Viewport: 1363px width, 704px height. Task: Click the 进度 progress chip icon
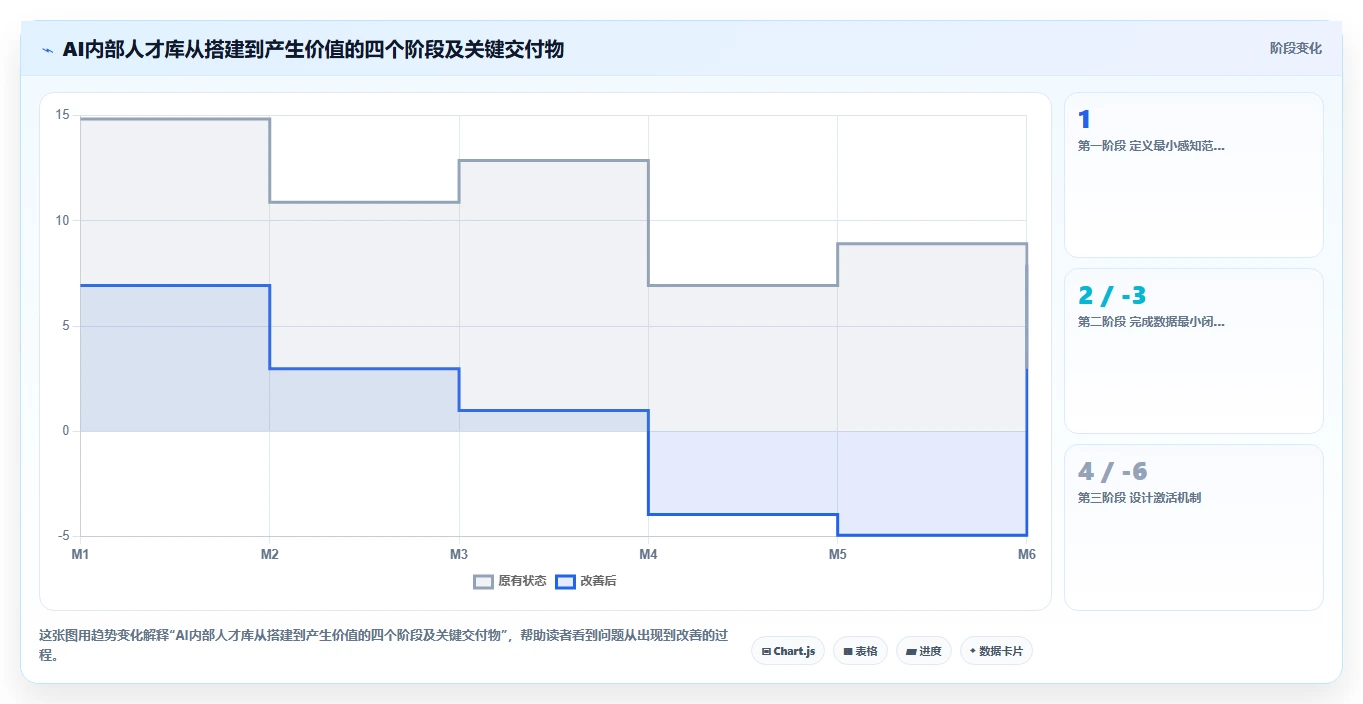pyautogui.click(x=911, y=651)
